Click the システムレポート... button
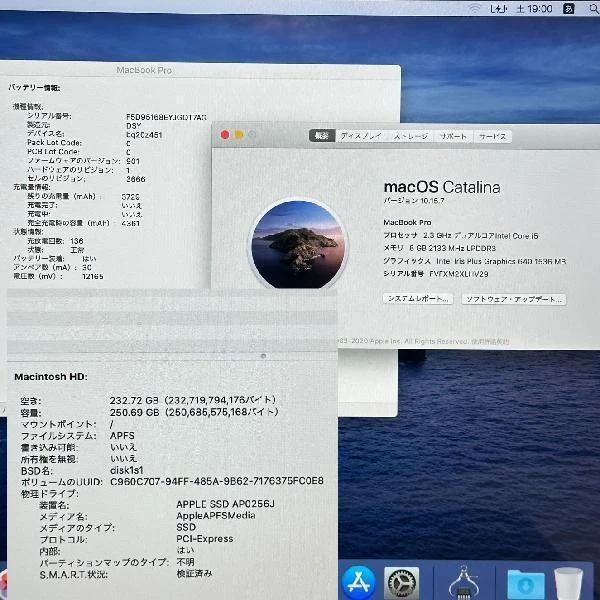The image size is (600, 600). [417, 299]
